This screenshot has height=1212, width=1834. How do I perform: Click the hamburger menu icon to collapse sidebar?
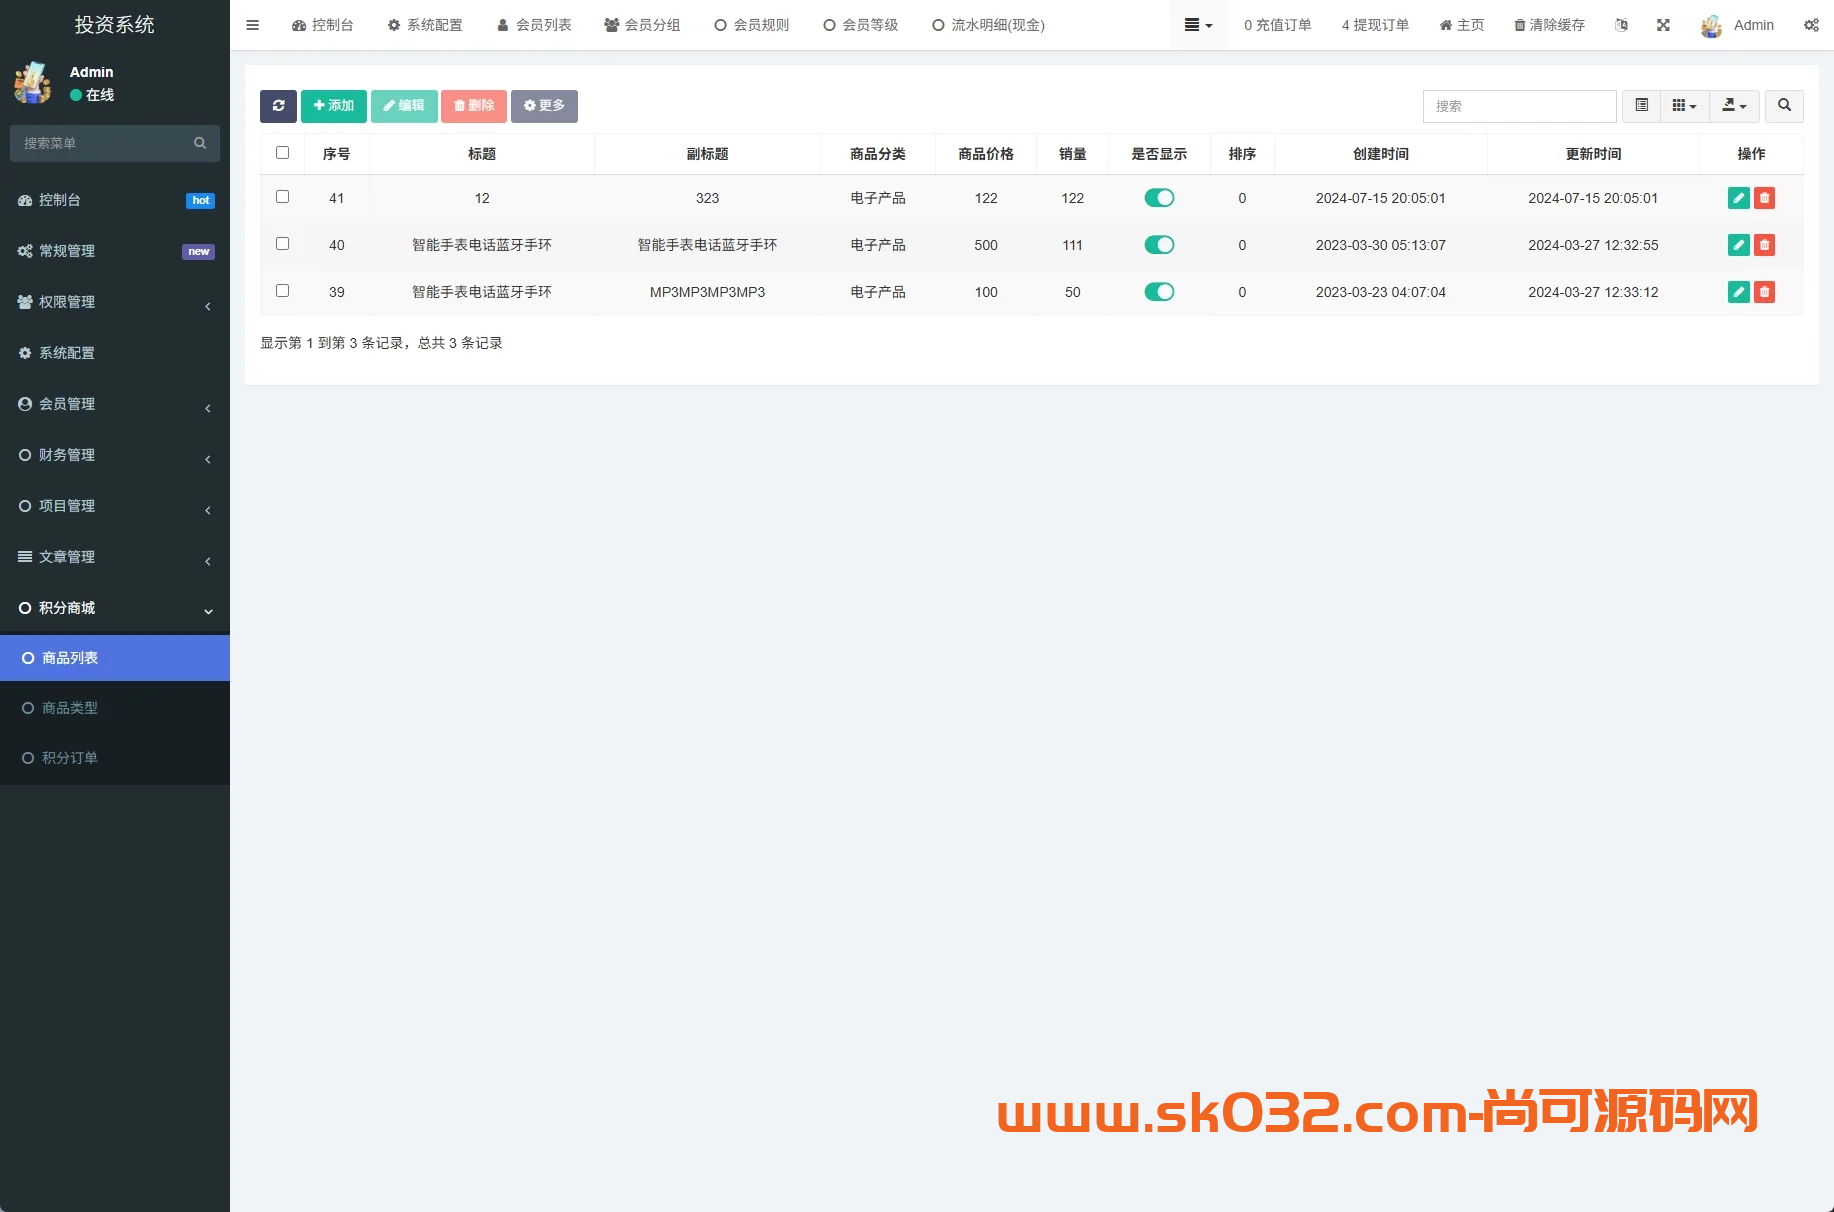(x=253, y=25)
